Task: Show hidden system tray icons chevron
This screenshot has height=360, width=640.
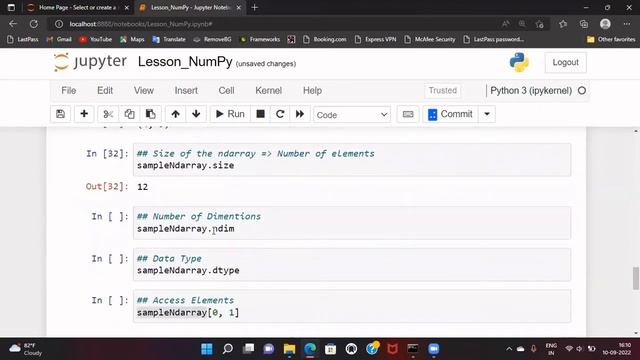Action: click(509, 349)
